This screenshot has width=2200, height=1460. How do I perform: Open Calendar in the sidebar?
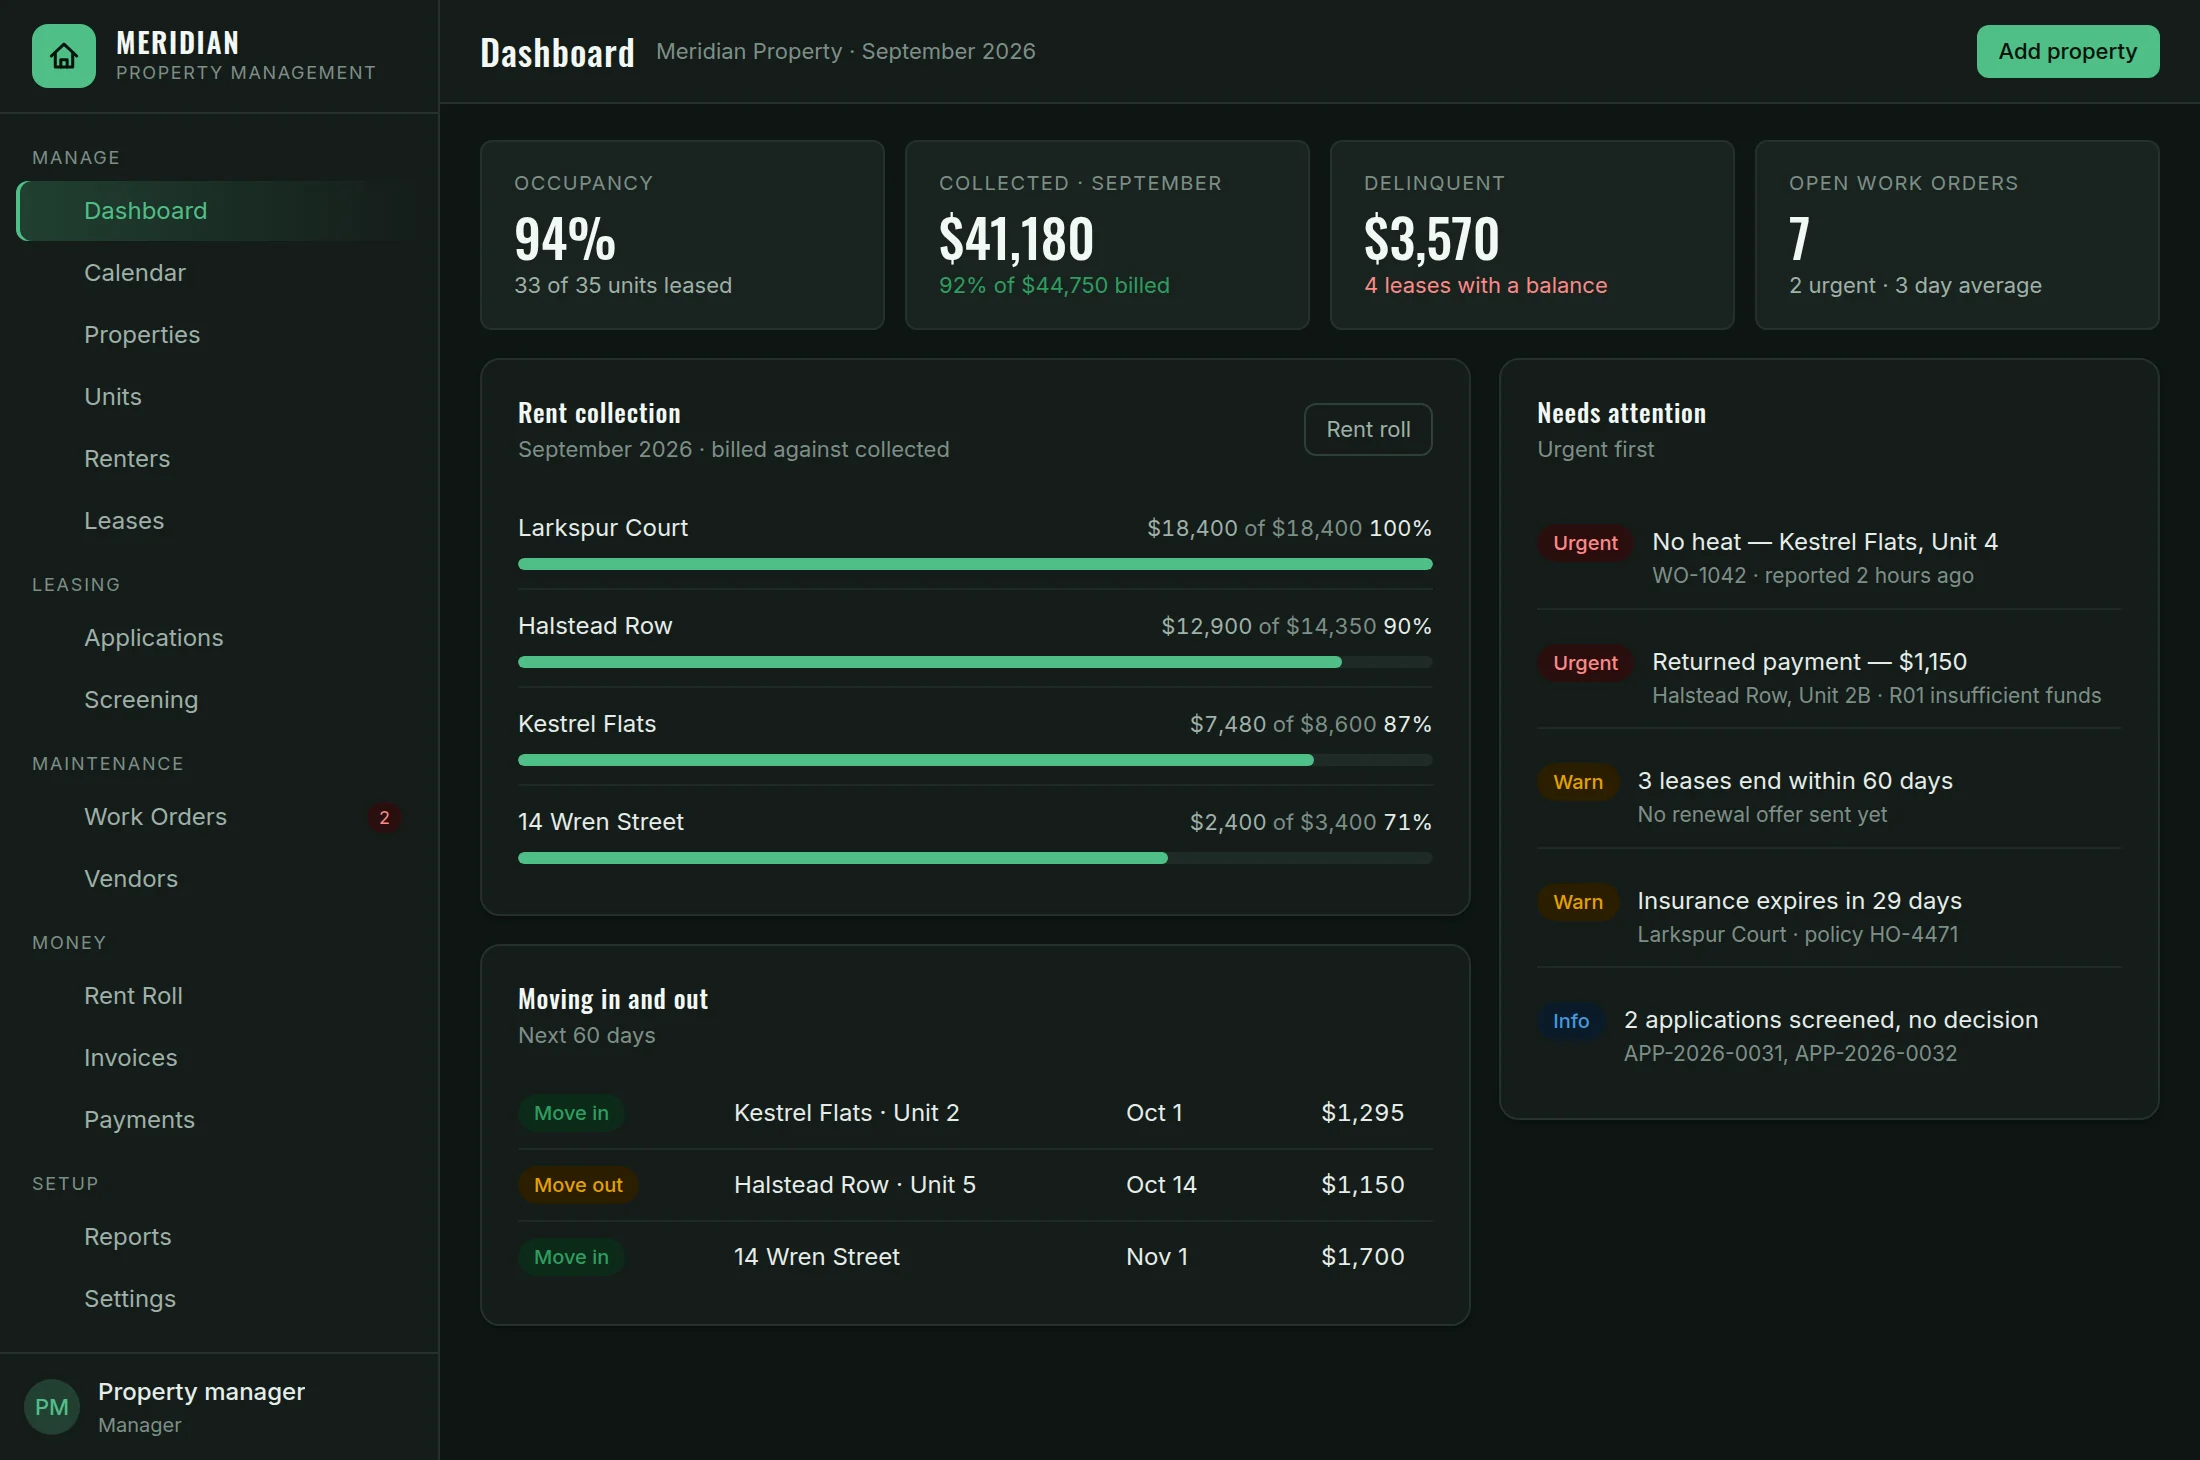(x=219, y=273)
